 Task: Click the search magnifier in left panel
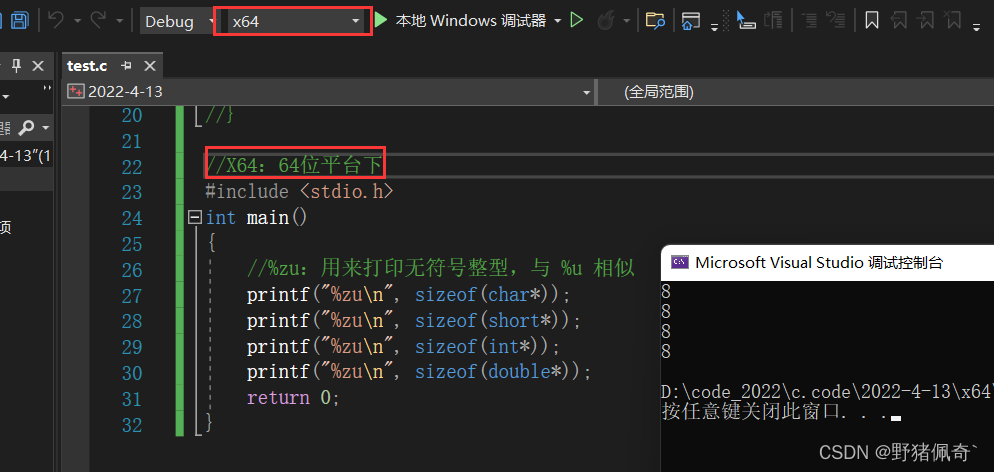tap(27, 127)
